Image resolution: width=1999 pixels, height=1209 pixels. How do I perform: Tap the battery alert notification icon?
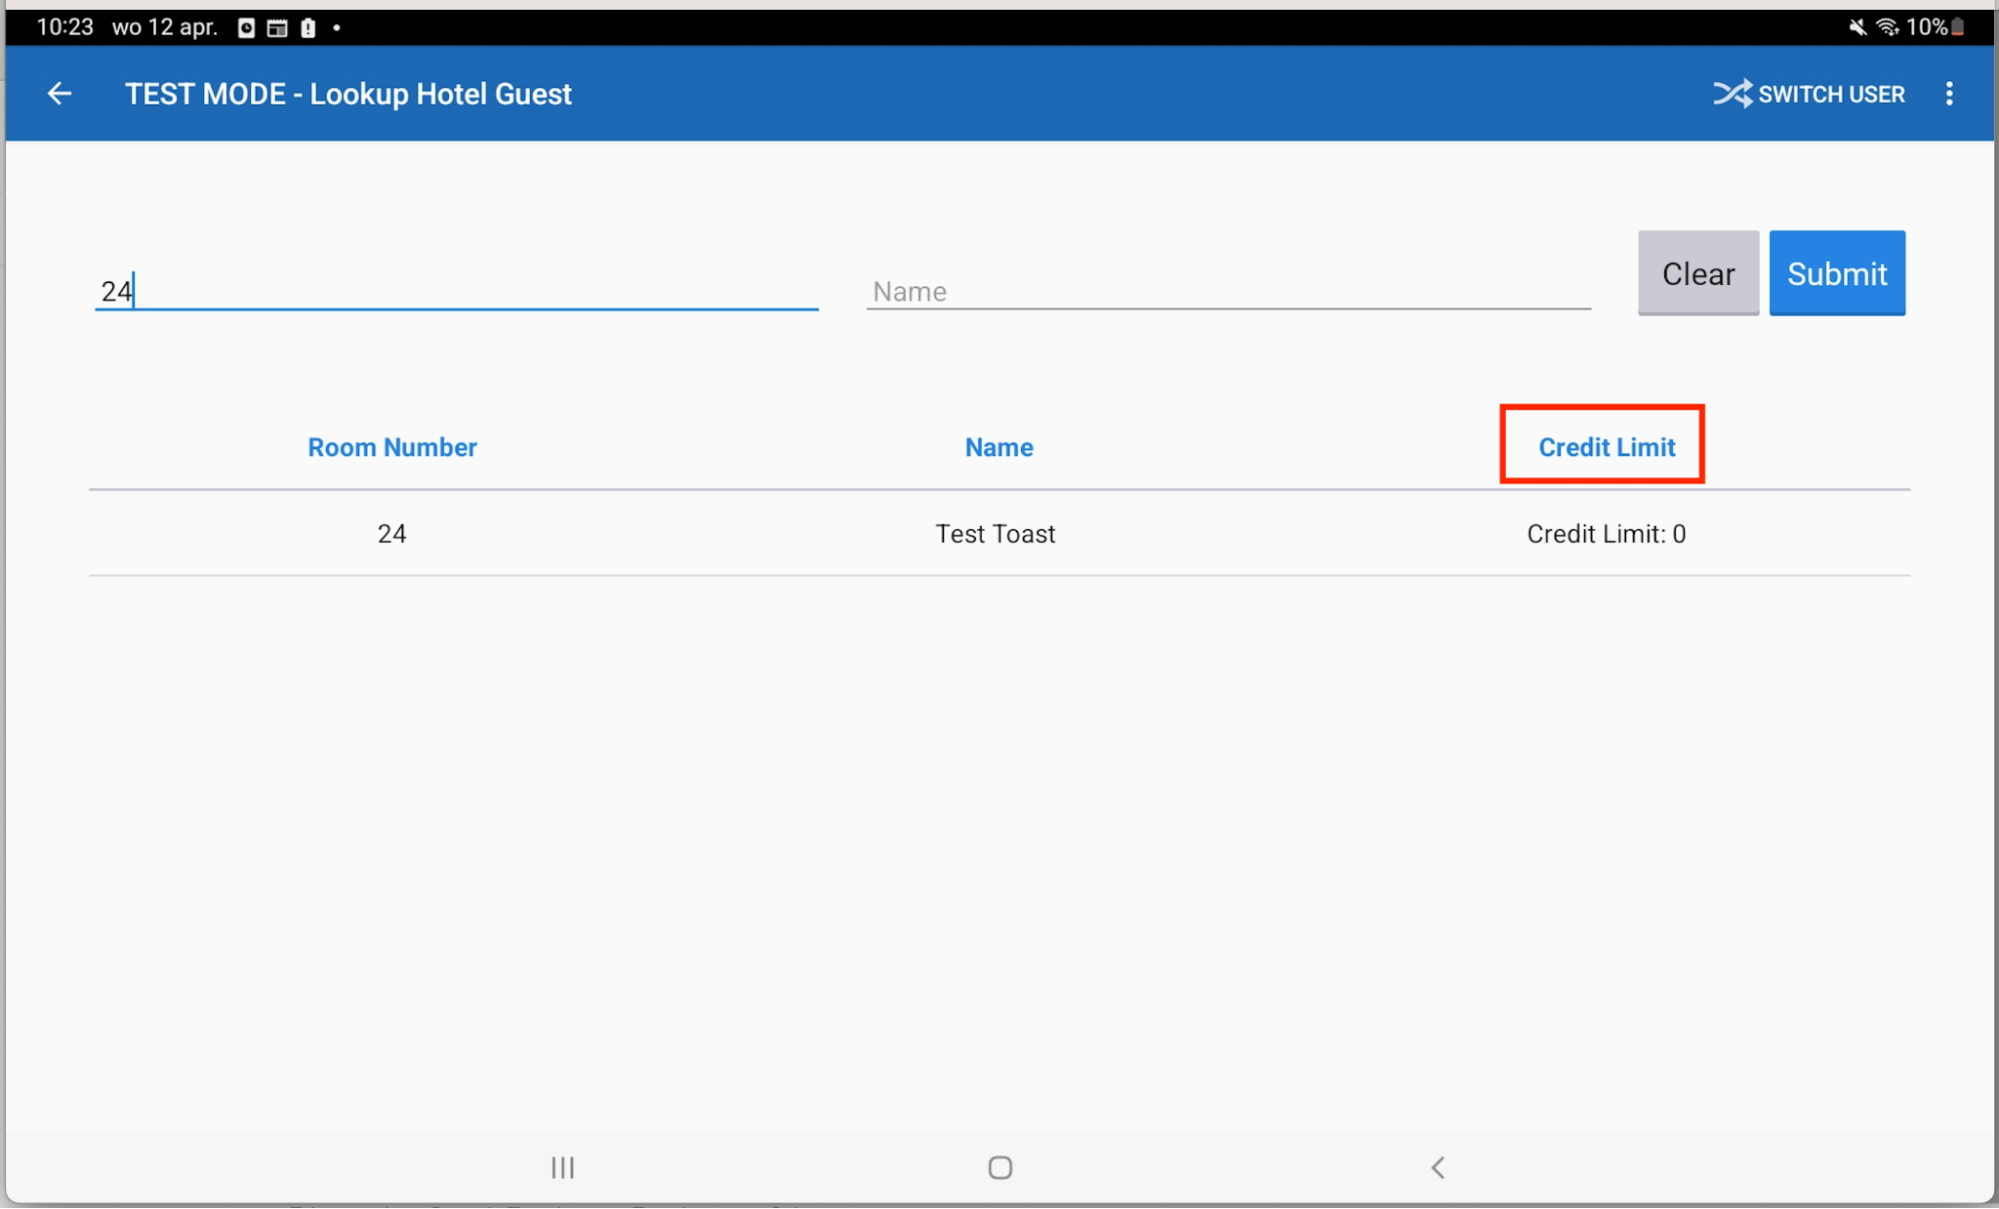307,28
